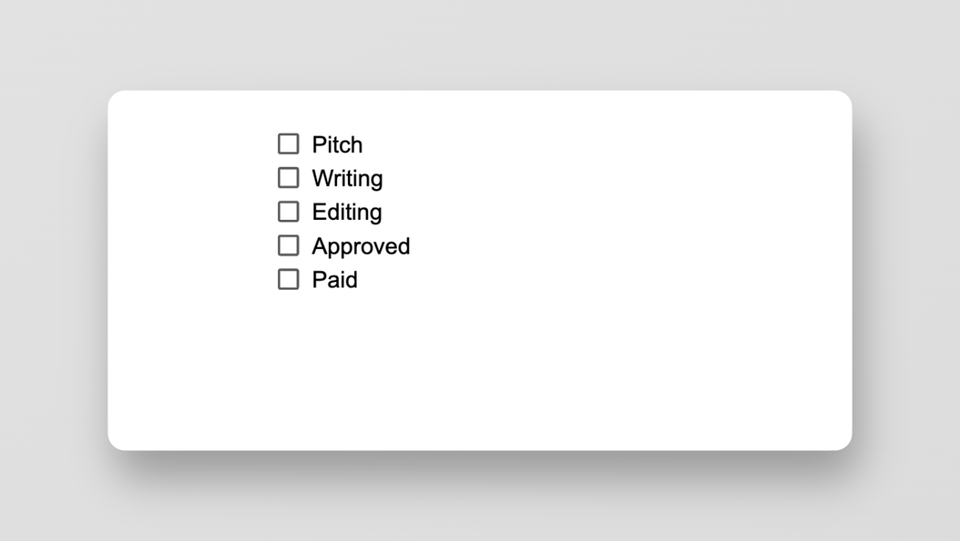
Task: Toggle the Approved checkbox
Action: (x=288, y=246)
